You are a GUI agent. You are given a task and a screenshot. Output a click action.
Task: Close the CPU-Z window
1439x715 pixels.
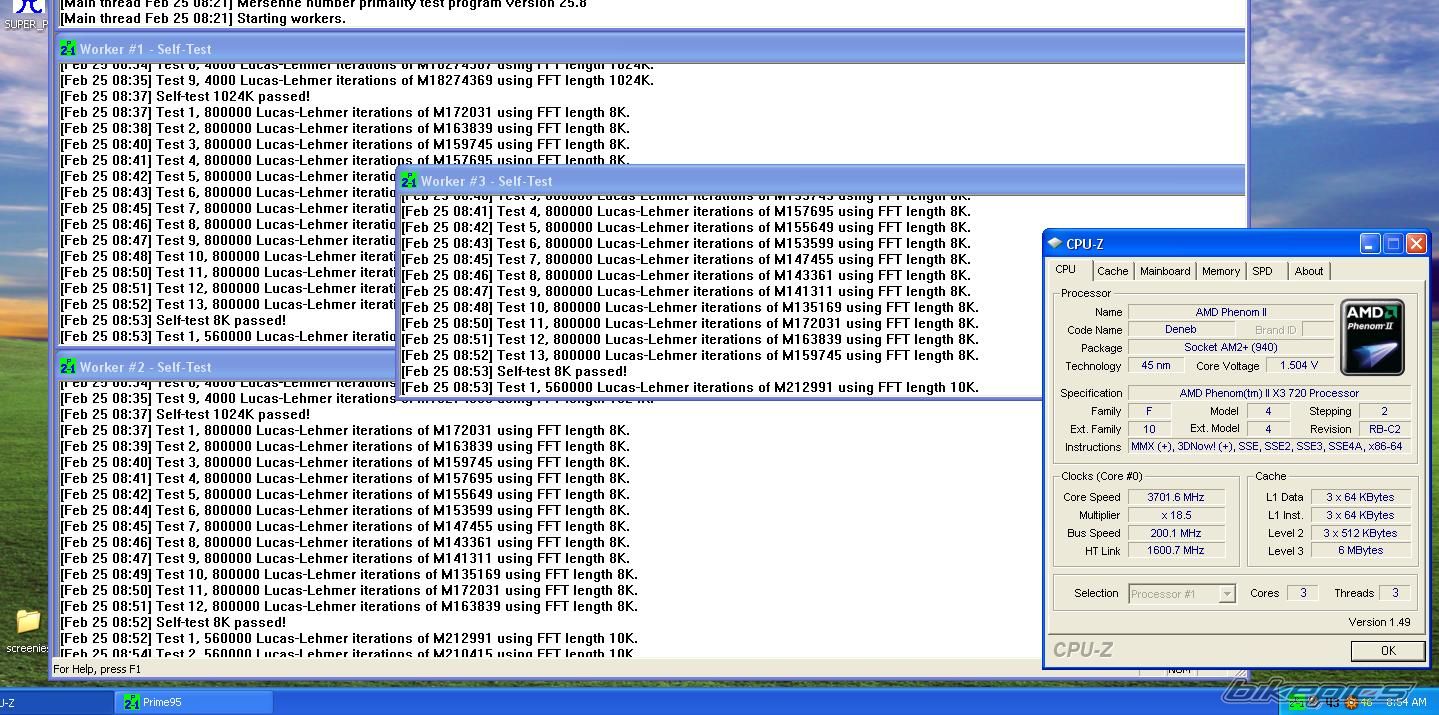coord(1416,243)
